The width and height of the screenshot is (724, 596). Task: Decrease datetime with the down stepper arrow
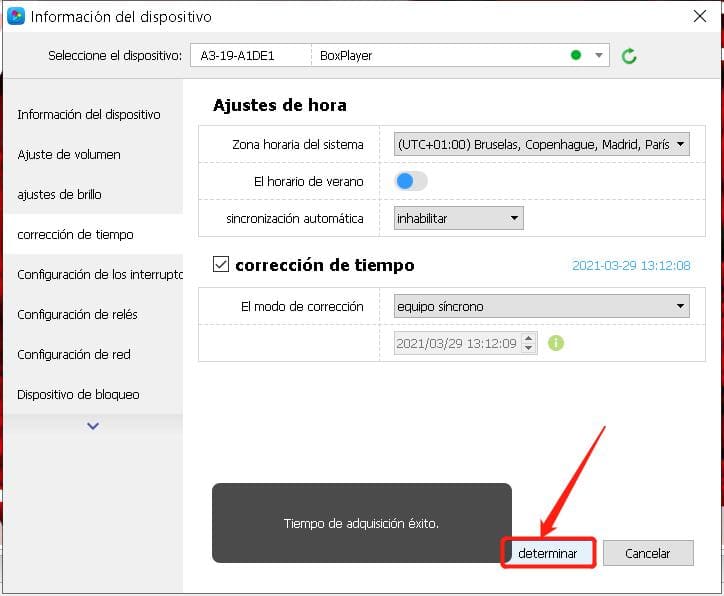click(528, 348)
